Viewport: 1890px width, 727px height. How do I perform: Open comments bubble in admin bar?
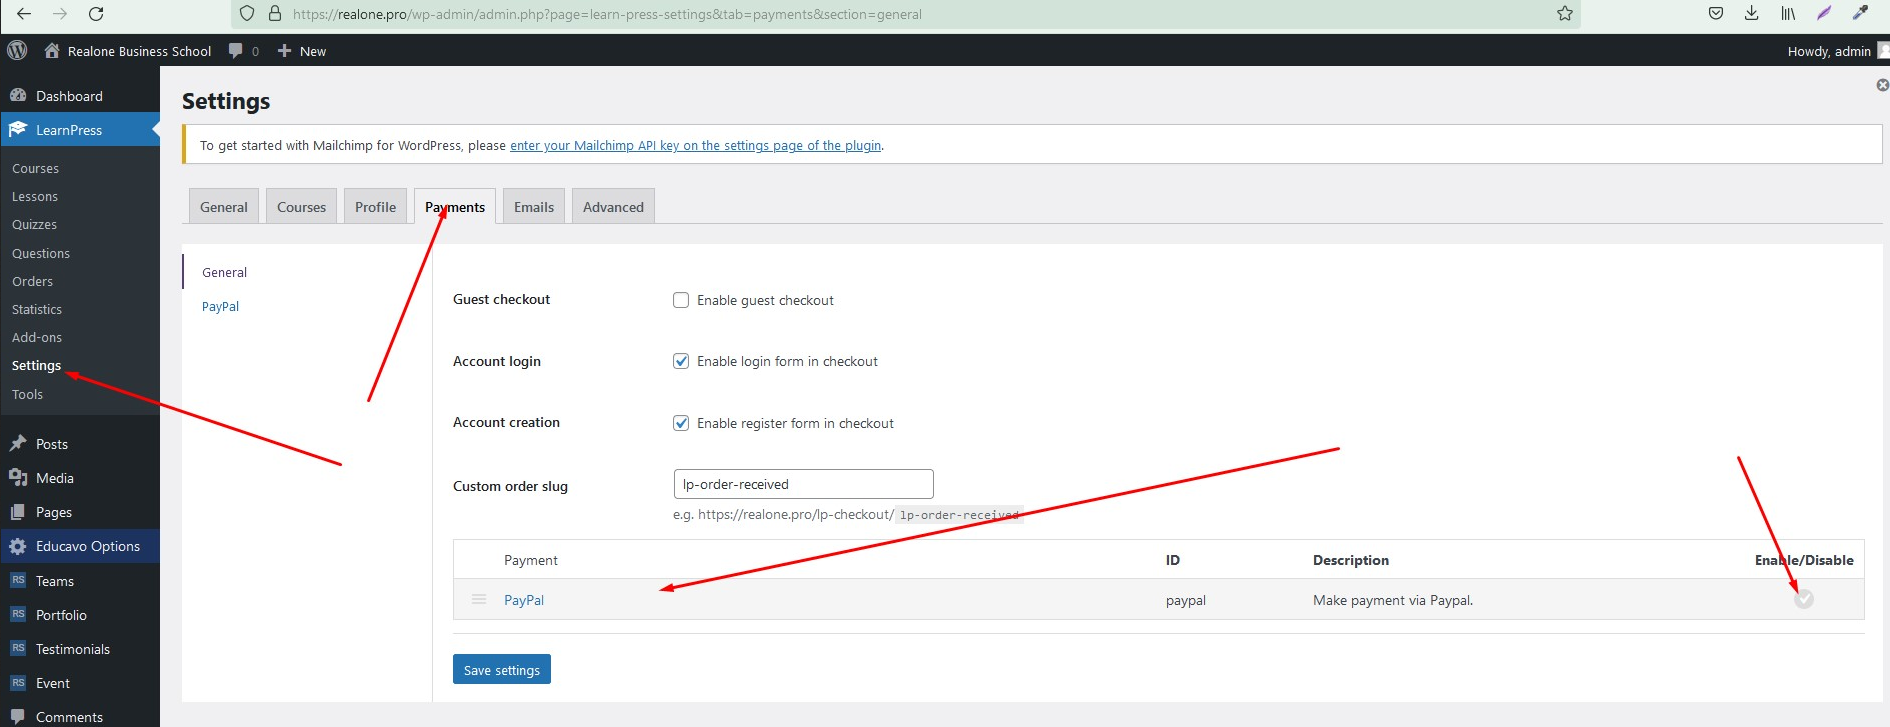(236, 51)
